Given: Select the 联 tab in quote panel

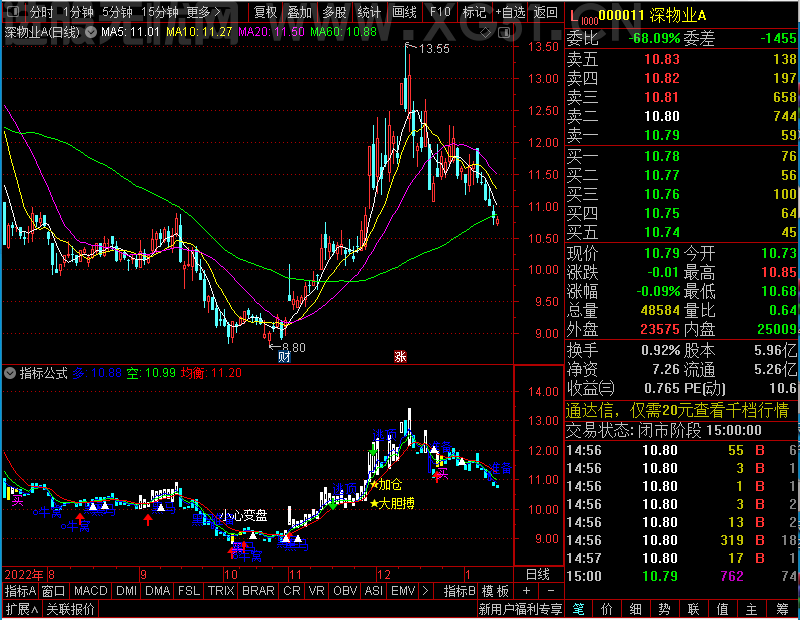Looking at the screenshot, I should pos(693,609).
